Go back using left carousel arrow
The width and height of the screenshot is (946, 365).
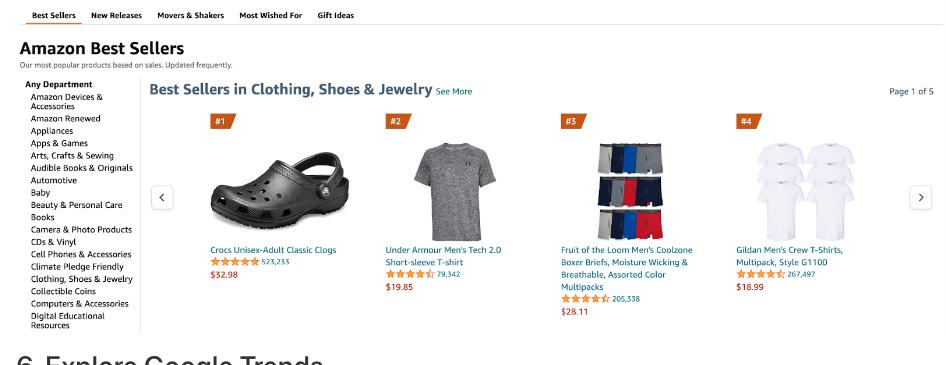tap(162, 197)
